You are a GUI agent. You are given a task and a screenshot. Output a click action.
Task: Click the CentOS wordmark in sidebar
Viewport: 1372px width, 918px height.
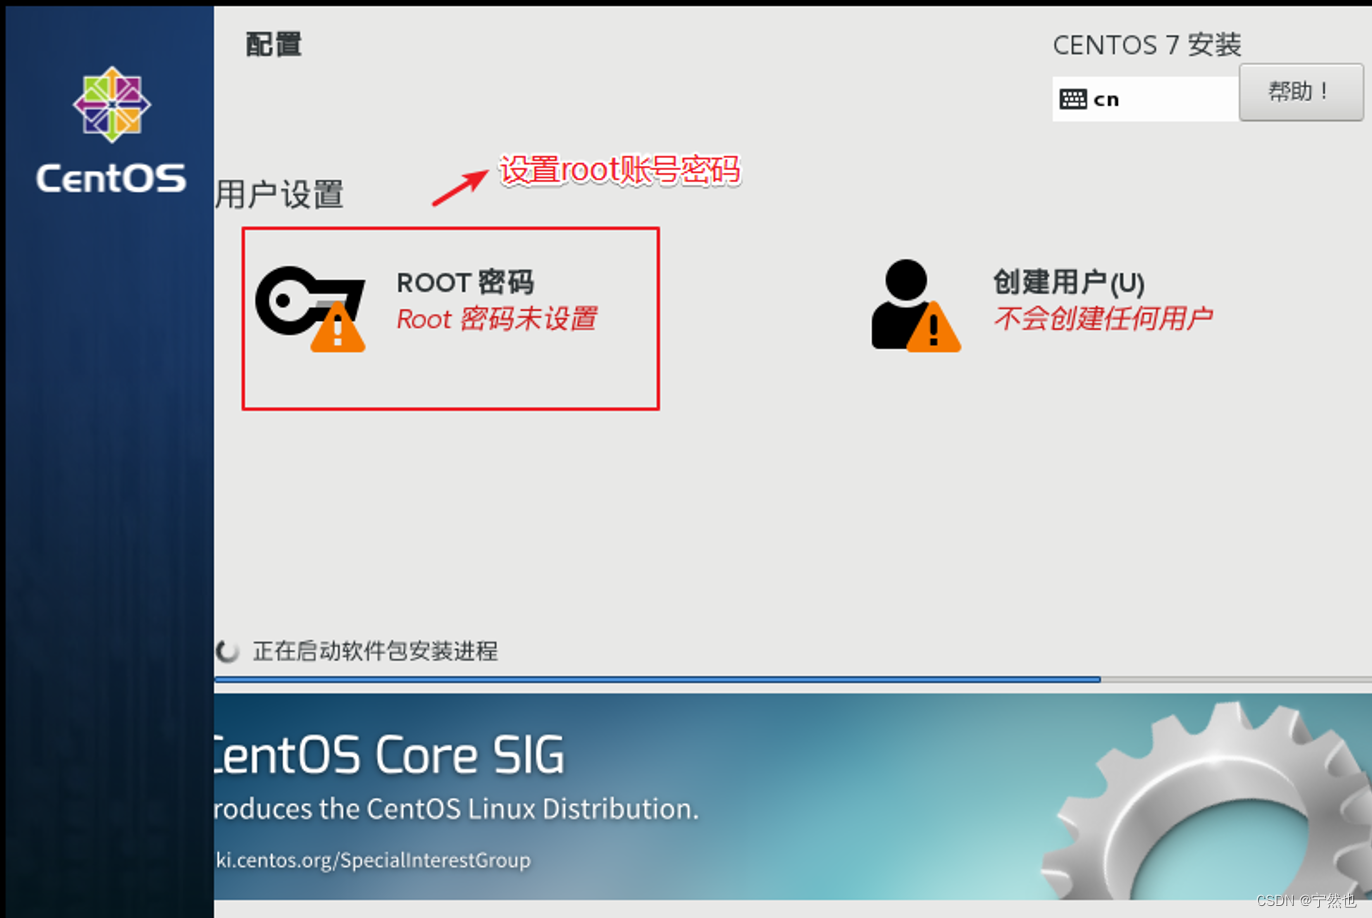[x=111, y=179]
